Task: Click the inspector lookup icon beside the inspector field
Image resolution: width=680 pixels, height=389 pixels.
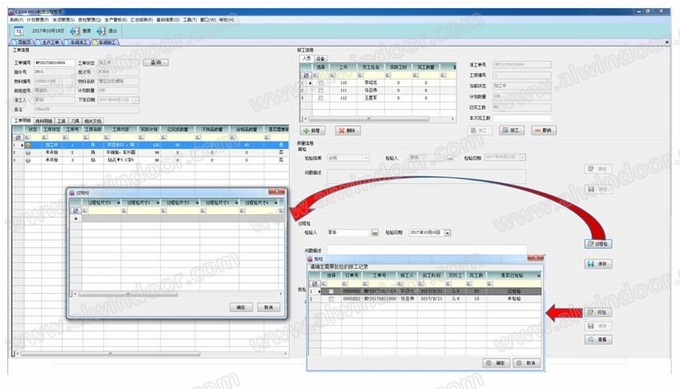Action: pos(375,233)
